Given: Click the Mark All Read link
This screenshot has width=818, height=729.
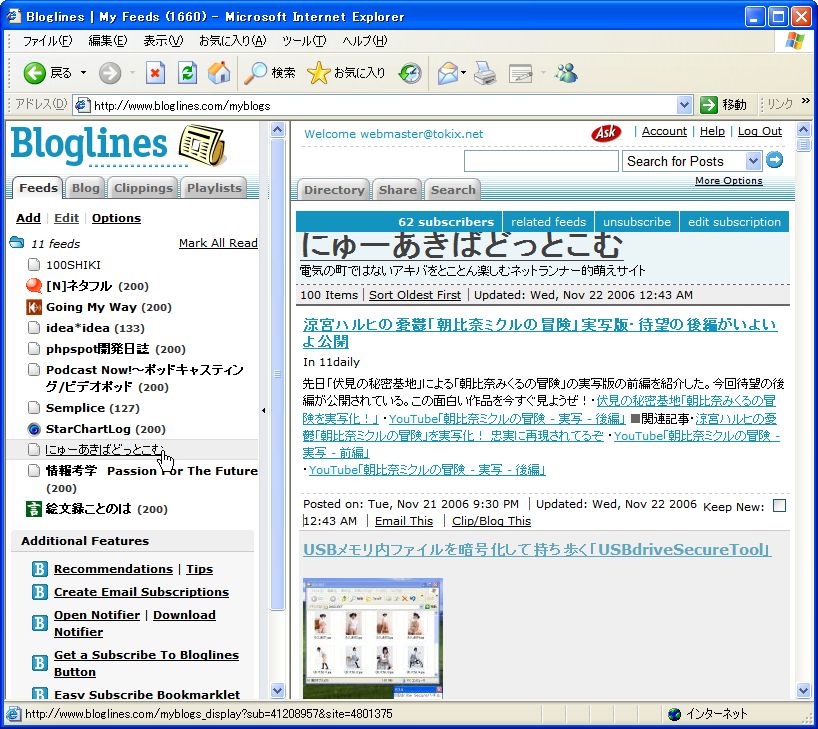Looking at the screenshot, I should (x=218, y=243).
